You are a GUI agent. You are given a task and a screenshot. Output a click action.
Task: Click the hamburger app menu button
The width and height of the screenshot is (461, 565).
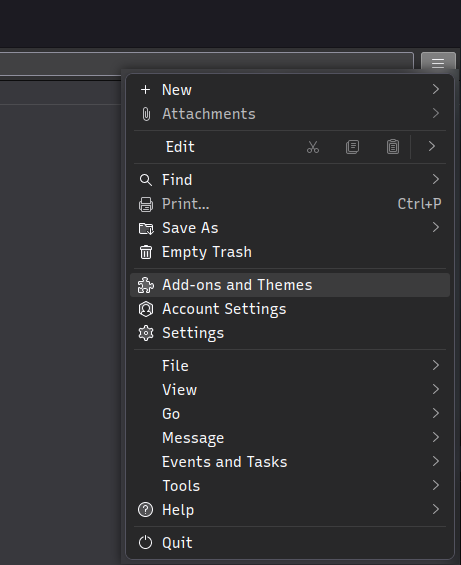click(x=438, y=62)
